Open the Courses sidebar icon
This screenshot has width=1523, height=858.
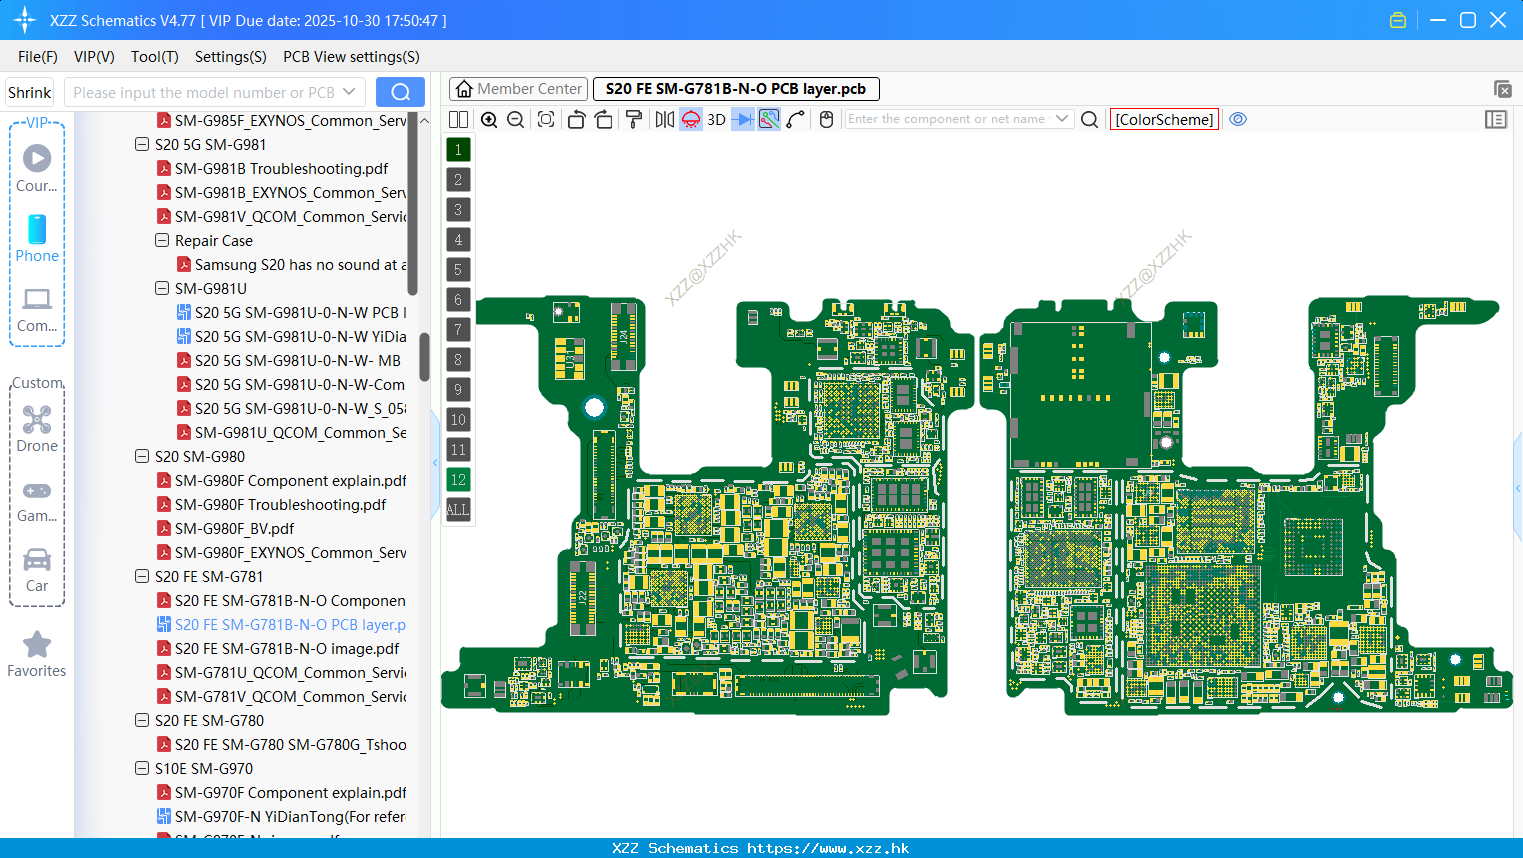(37, 168)
